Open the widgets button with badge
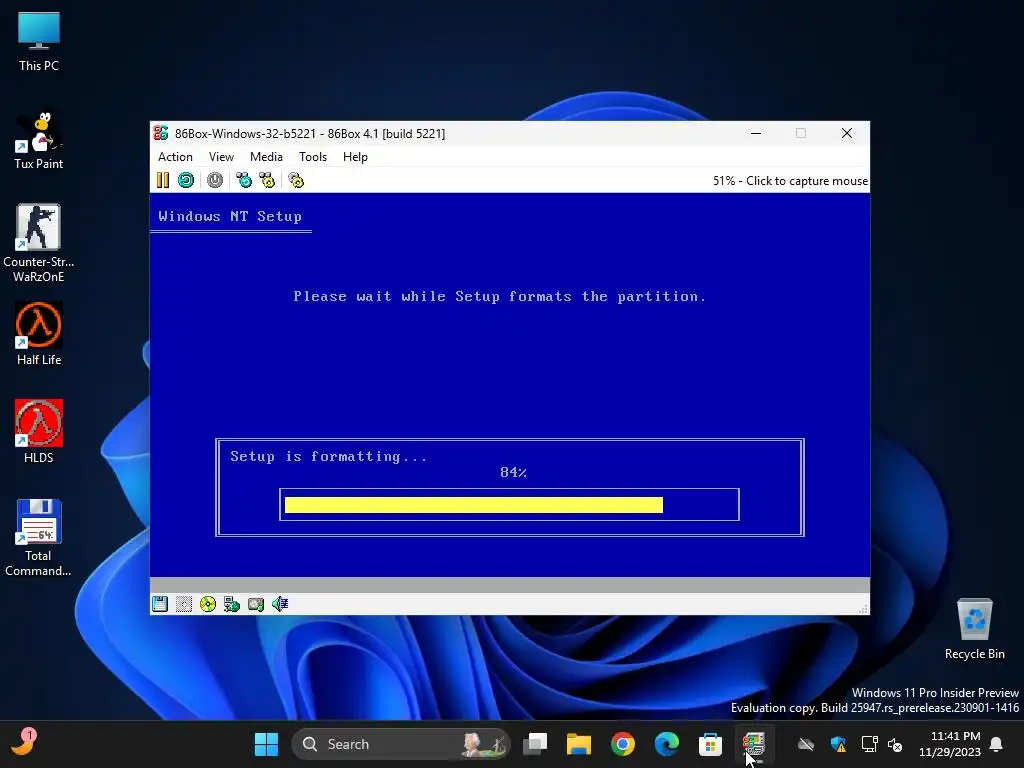Screen dimensions: 1024x768 tap(24, 743)
